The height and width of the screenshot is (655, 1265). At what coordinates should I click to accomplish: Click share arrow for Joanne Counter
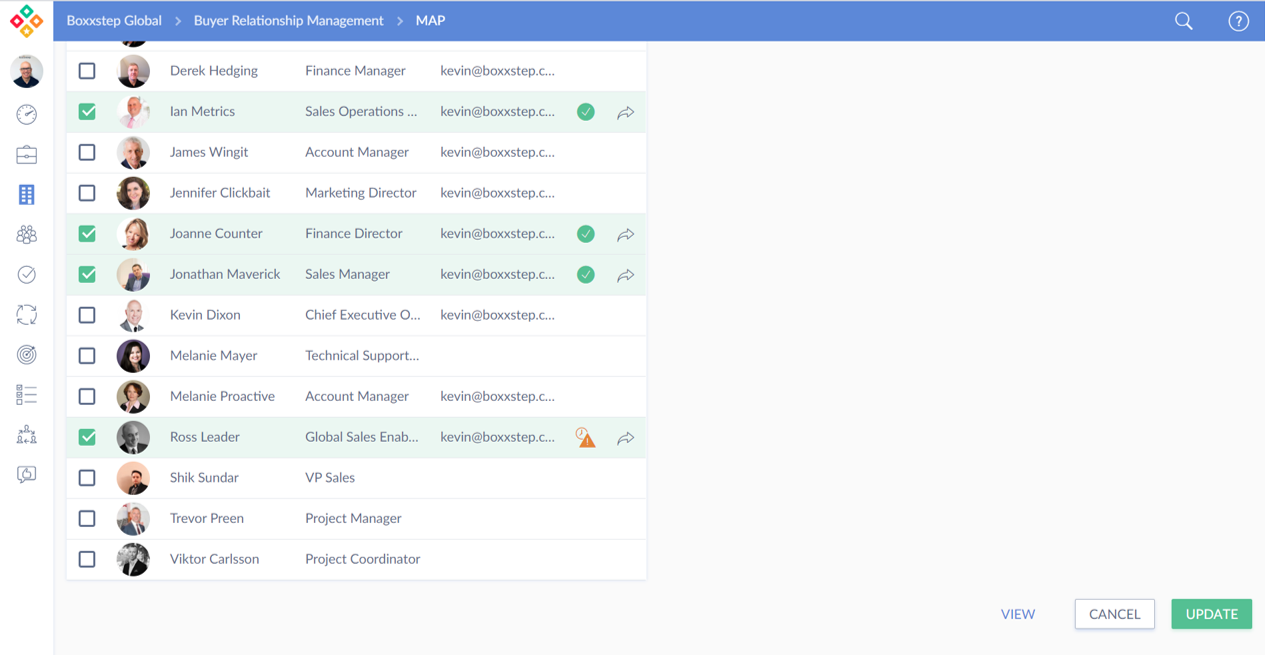[626, 235]
